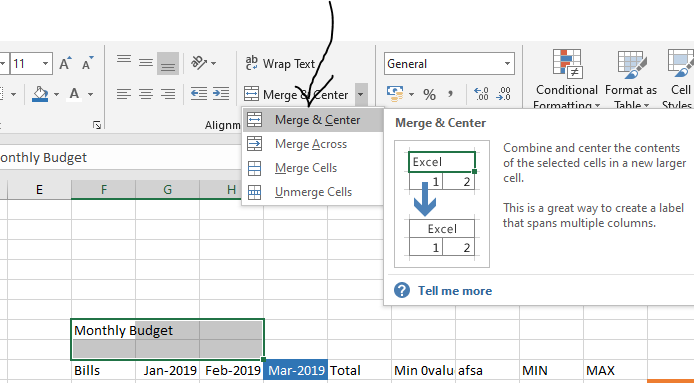694x383 pixels.
Task: Click Increase Font Size icon
Action: click(x=65, y=63)
